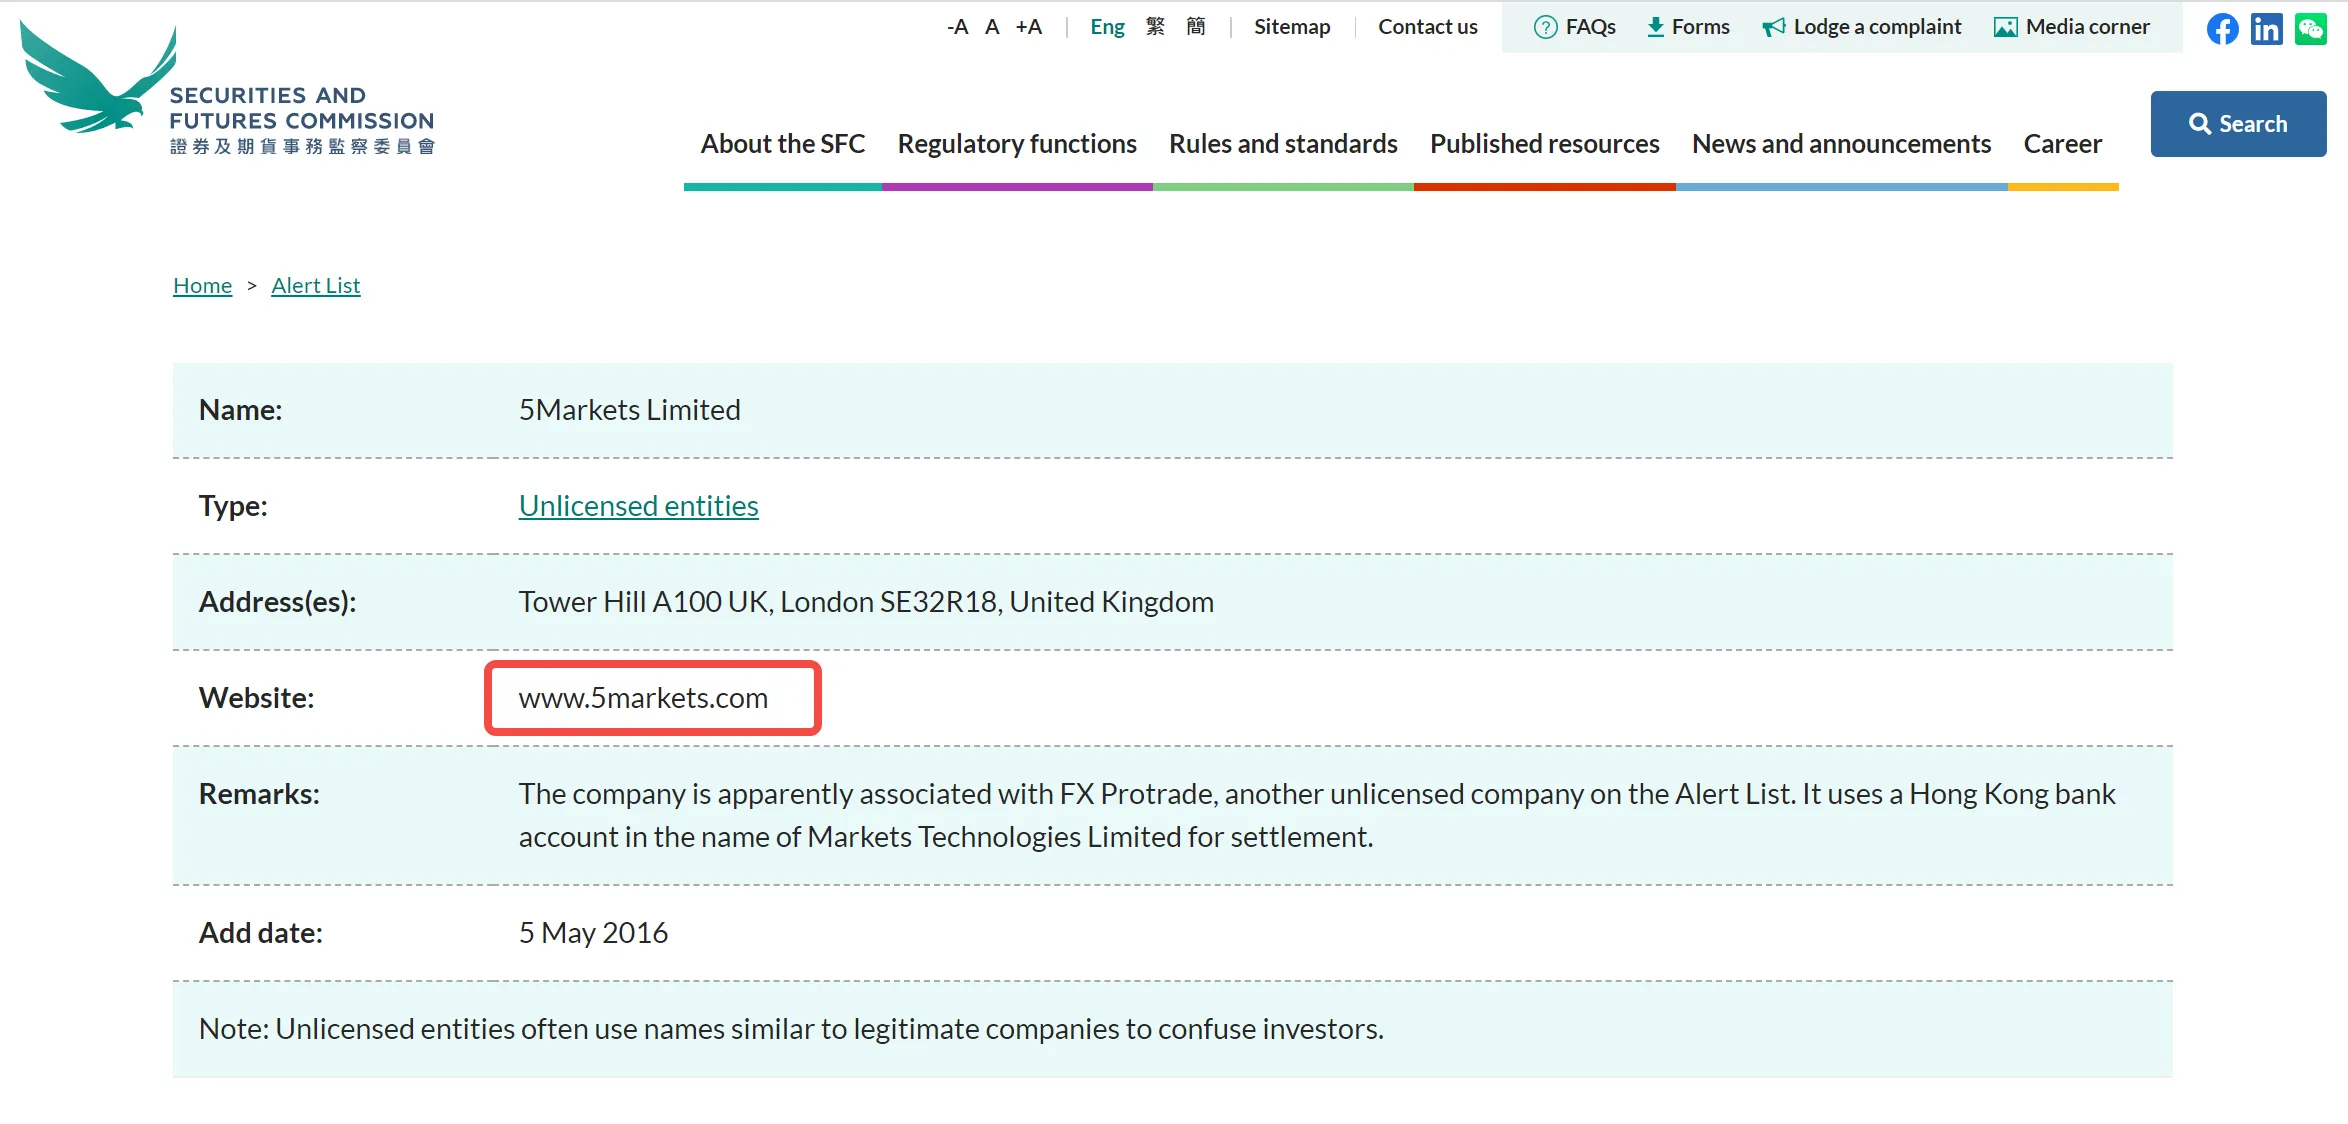Open the Unlicensed entities type link
The width and height of the screenshot is (2348, 1124).
pyautogui.click(x=638, y=506)
